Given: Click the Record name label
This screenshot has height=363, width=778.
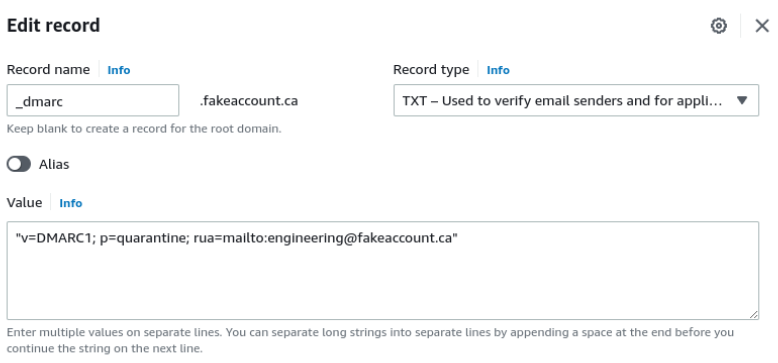Looking at the screenshot, I should [48, 69].
